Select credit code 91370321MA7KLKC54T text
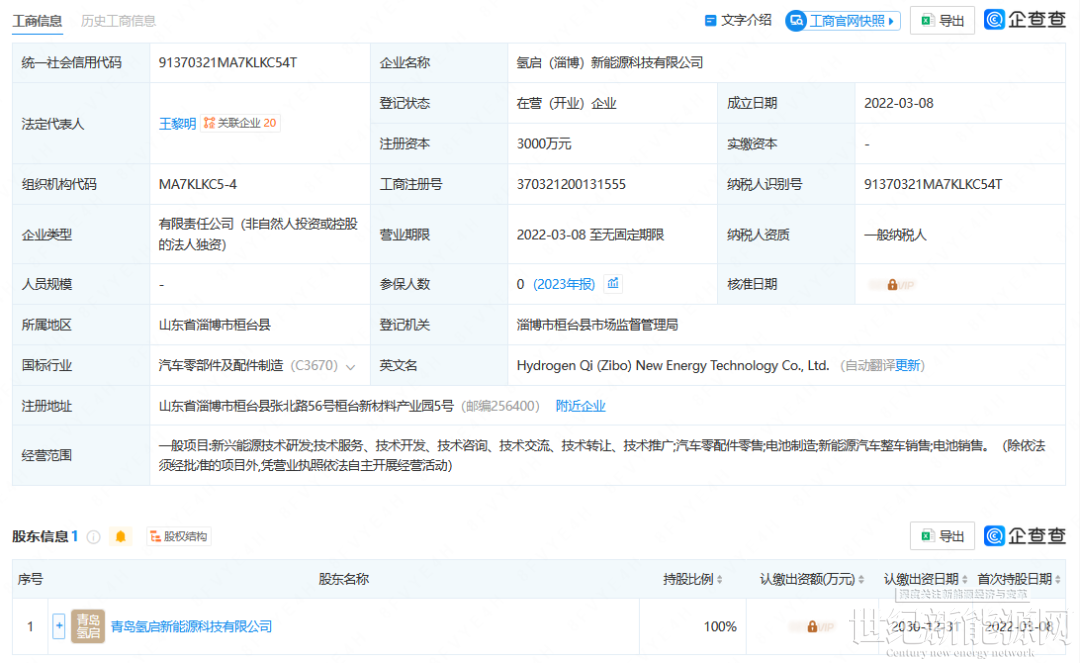The height and width of the screenshot is (663, 1080). (228, 63)
